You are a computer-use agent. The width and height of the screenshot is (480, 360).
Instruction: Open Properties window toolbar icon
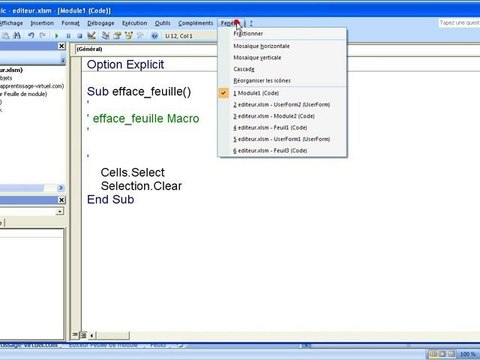117,35
